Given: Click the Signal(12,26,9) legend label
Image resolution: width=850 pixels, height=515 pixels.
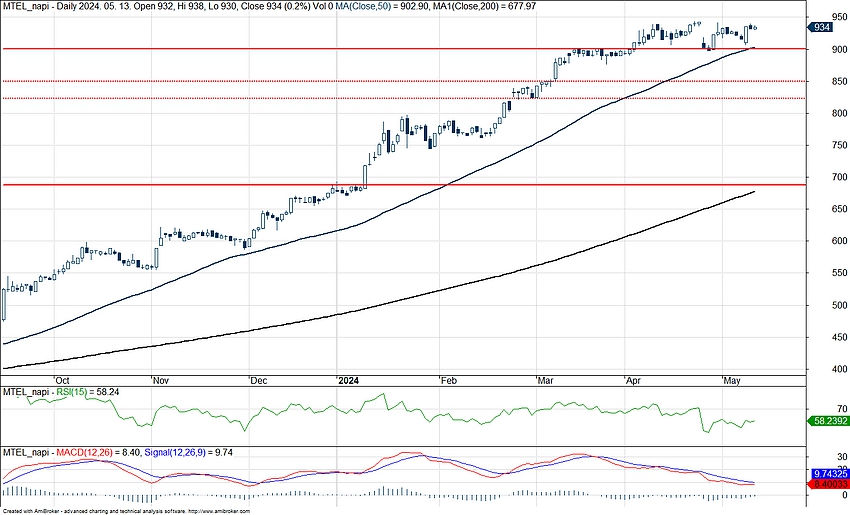Looking at the screenshot, I should tap(180, 453).
